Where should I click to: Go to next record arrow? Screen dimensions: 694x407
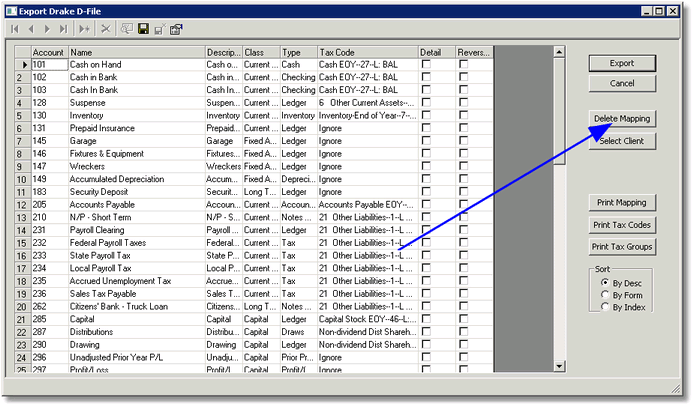(47, 29)
